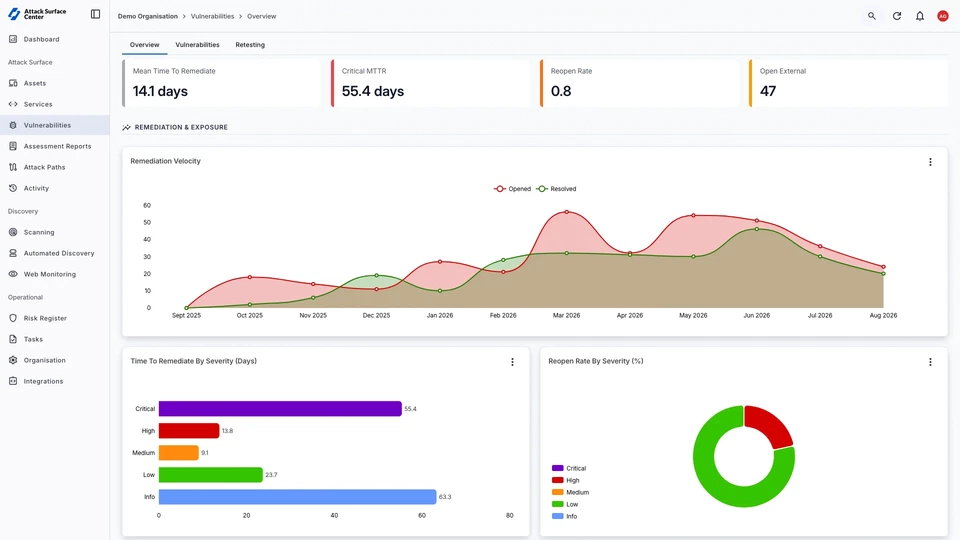This screenshot has width=960, height=540.
Task: Switch to the Vulnerabilities tab
Action: coord(197,45)
